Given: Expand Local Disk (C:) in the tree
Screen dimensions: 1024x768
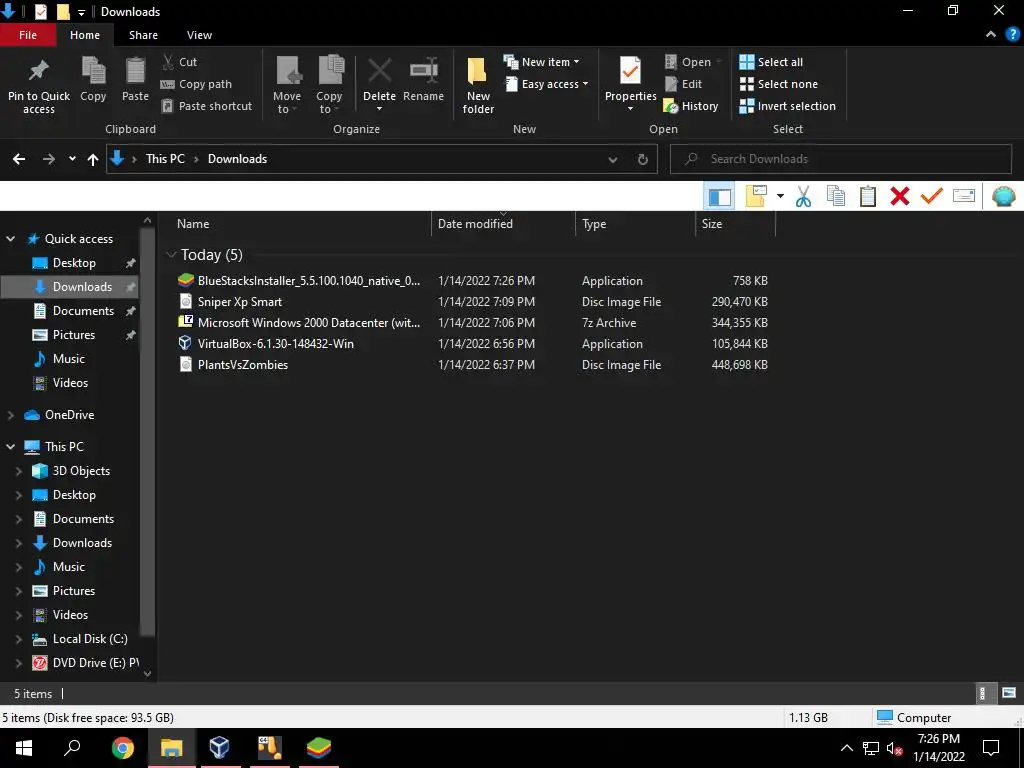Looking at the screenshot, I should coord(19,639).
